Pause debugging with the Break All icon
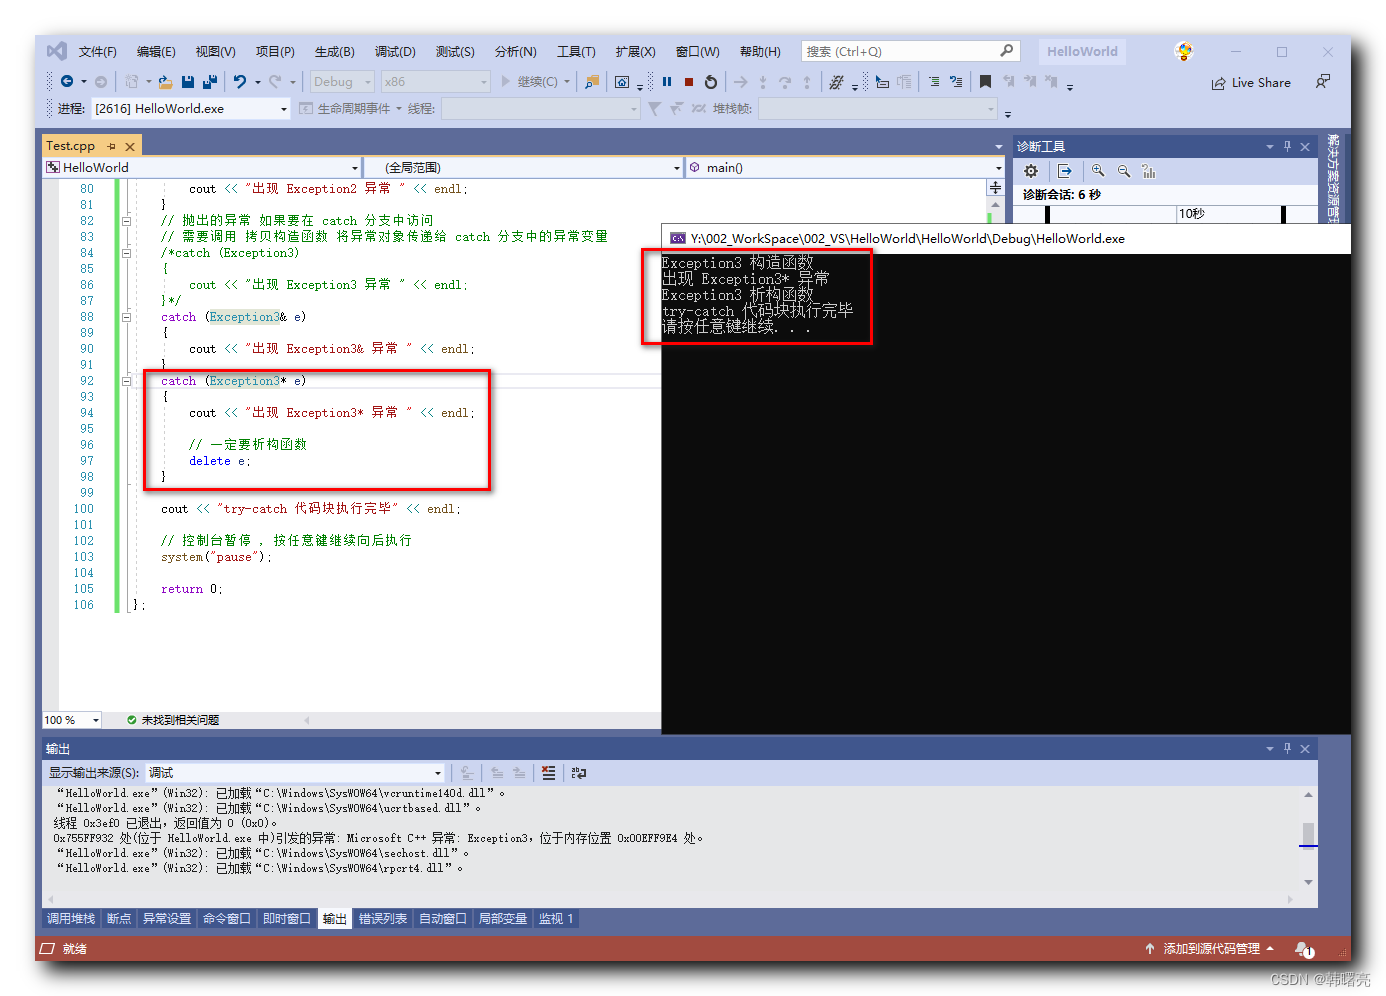This screenshot has width=1386, height=996. pyautogui.click(x=667, y=82)
